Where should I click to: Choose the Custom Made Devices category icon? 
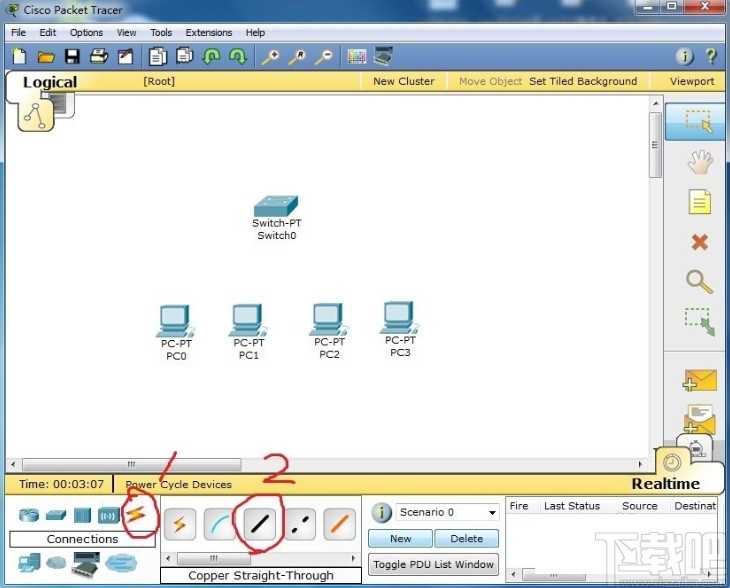[x=86, y=563]
